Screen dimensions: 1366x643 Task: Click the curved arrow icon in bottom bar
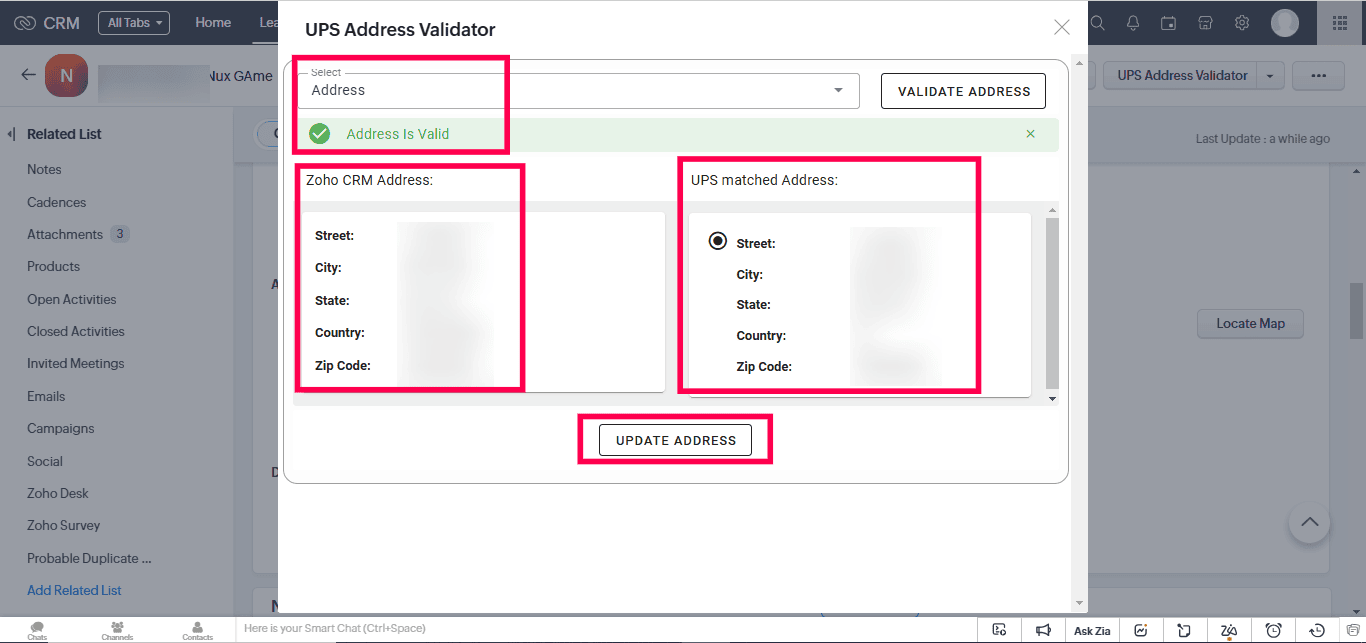coord(1185,630)
